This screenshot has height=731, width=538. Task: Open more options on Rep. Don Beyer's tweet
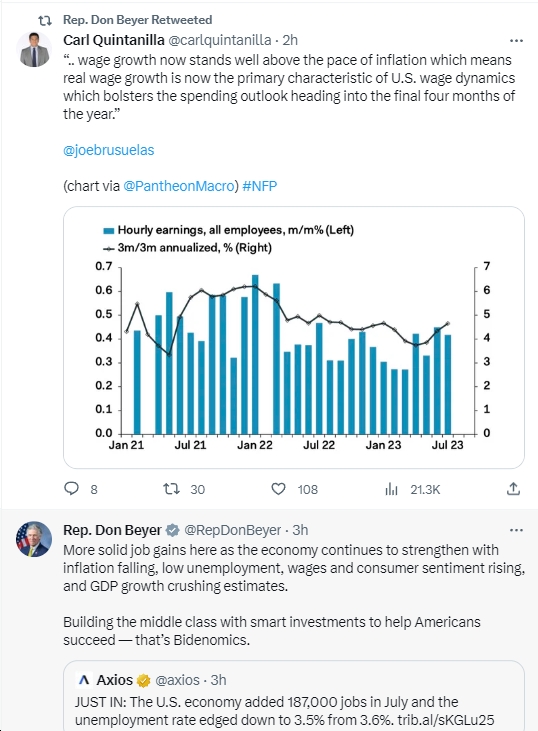pos(516,531)
